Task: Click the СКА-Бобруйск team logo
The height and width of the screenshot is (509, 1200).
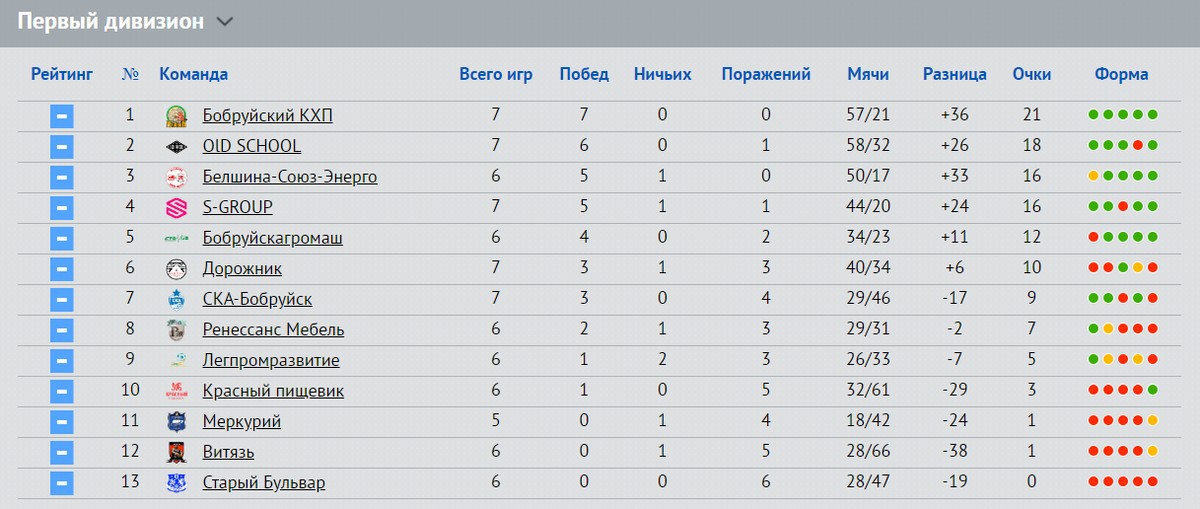Action: (x=176, y=300)
